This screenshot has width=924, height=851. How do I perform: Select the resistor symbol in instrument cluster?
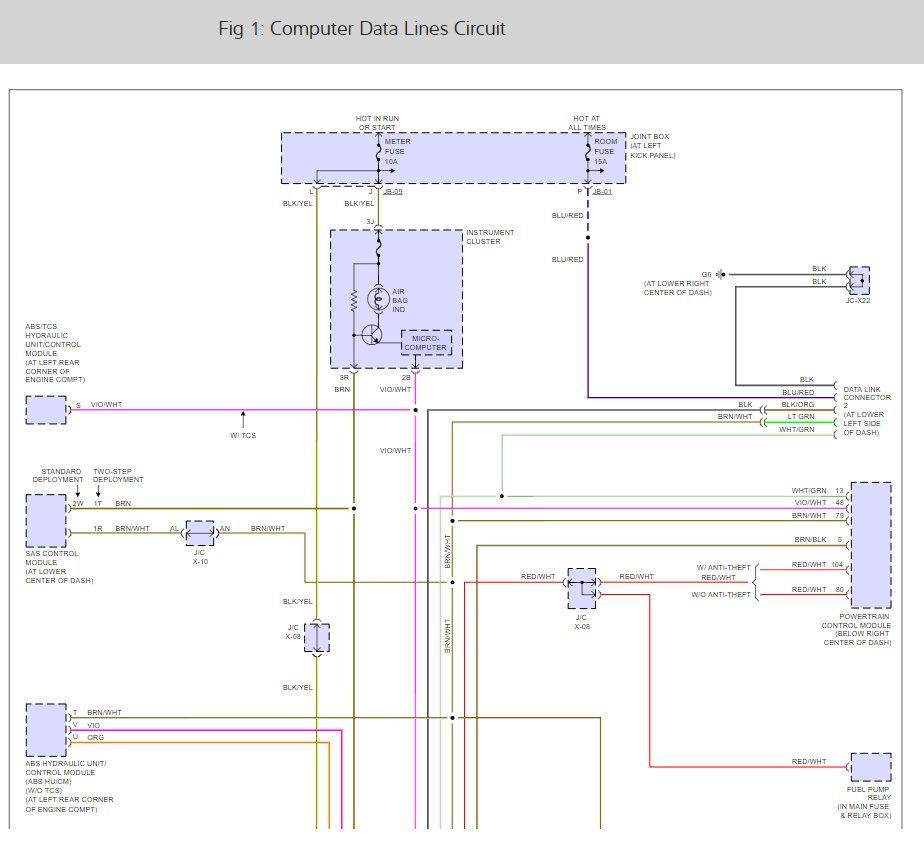pos(354,300)
